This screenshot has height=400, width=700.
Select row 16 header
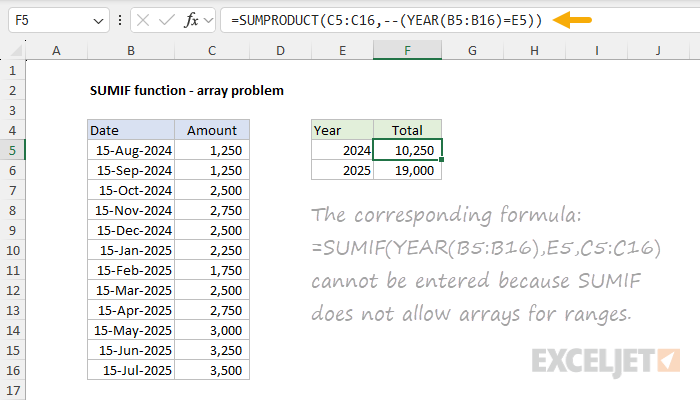(x=12, y=371)
